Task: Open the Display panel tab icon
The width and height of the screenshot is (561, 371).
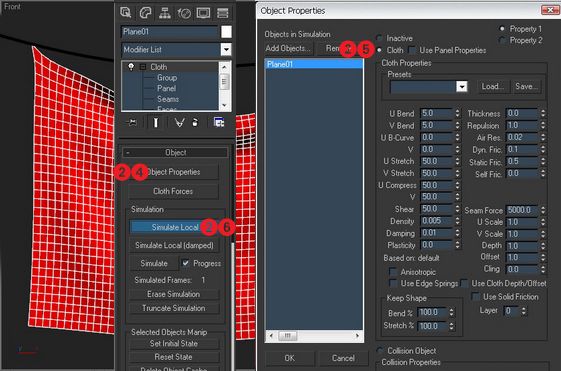Action: click(203, 13)
